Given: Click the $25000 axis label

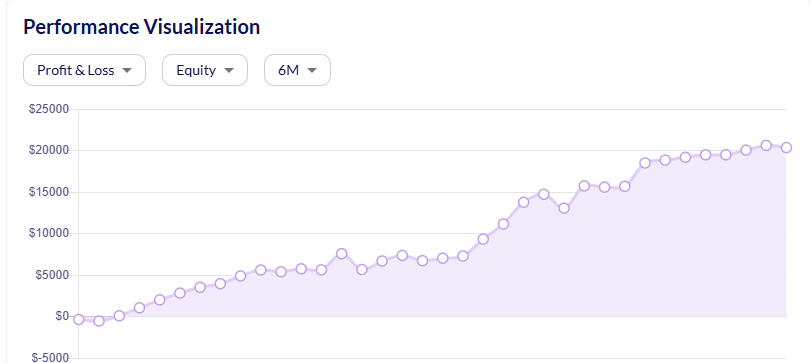Looking at the screenshot, I should point(50,110).
